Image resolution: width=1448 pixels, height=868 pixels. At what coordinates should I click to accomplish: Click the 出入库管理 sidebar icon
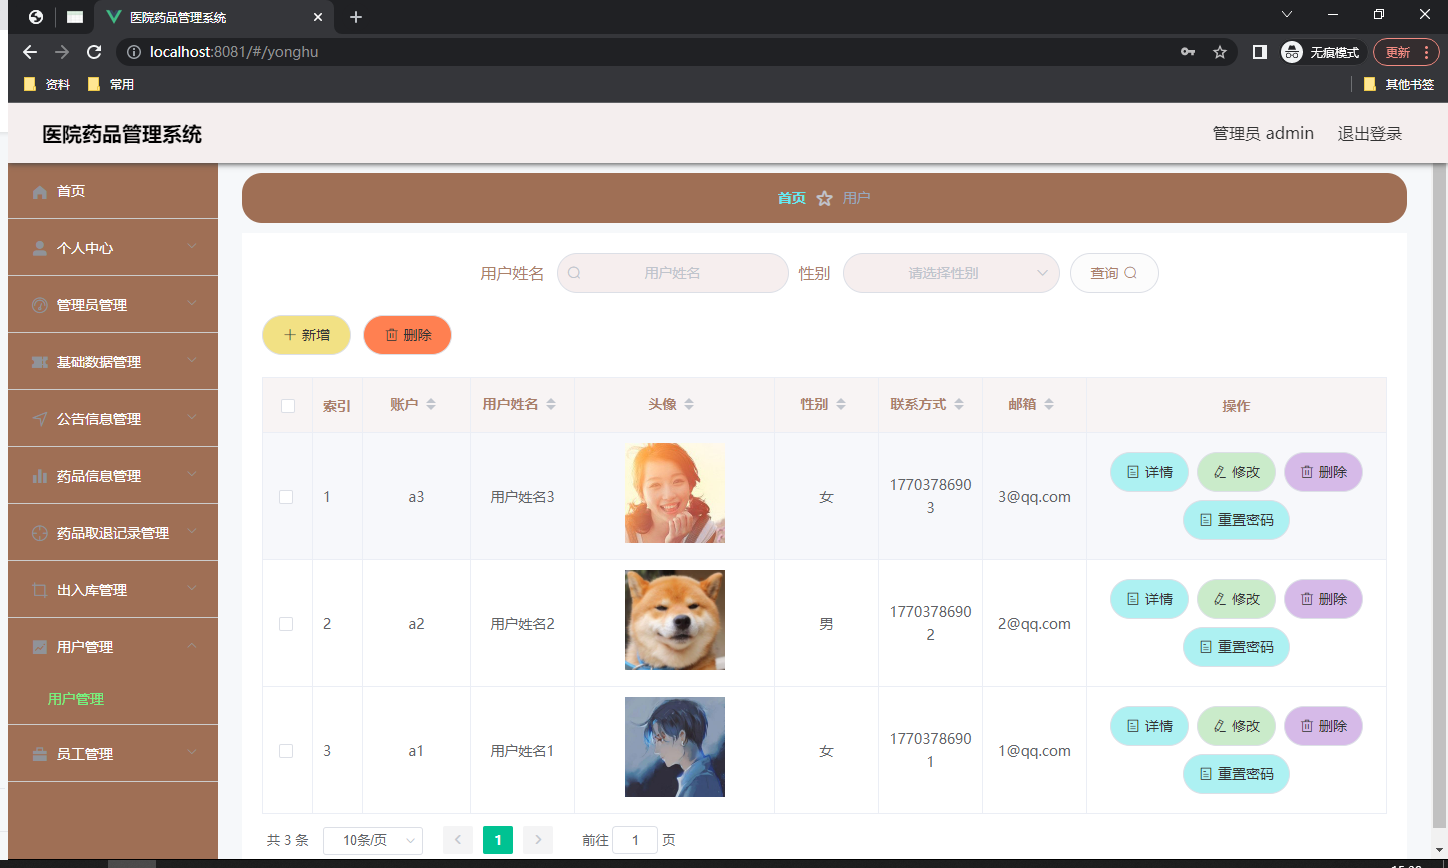[39, 589]
